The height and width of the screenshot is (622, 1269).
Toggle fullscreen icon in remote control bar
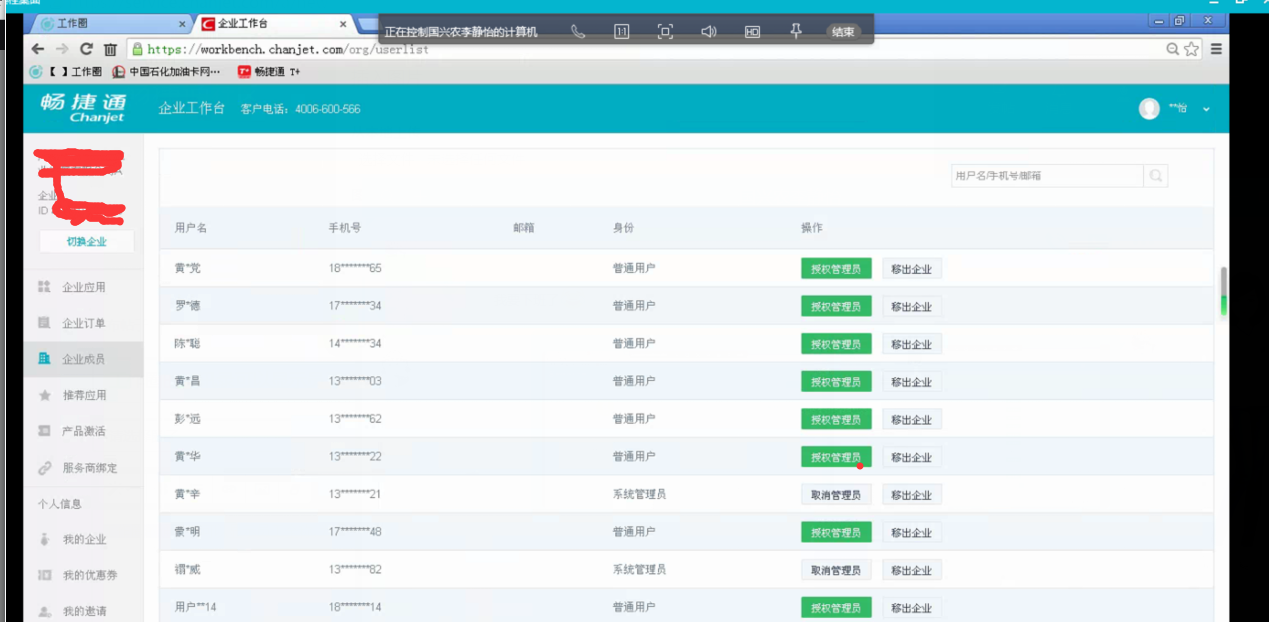pyautogui.click(x=665, y=31)
